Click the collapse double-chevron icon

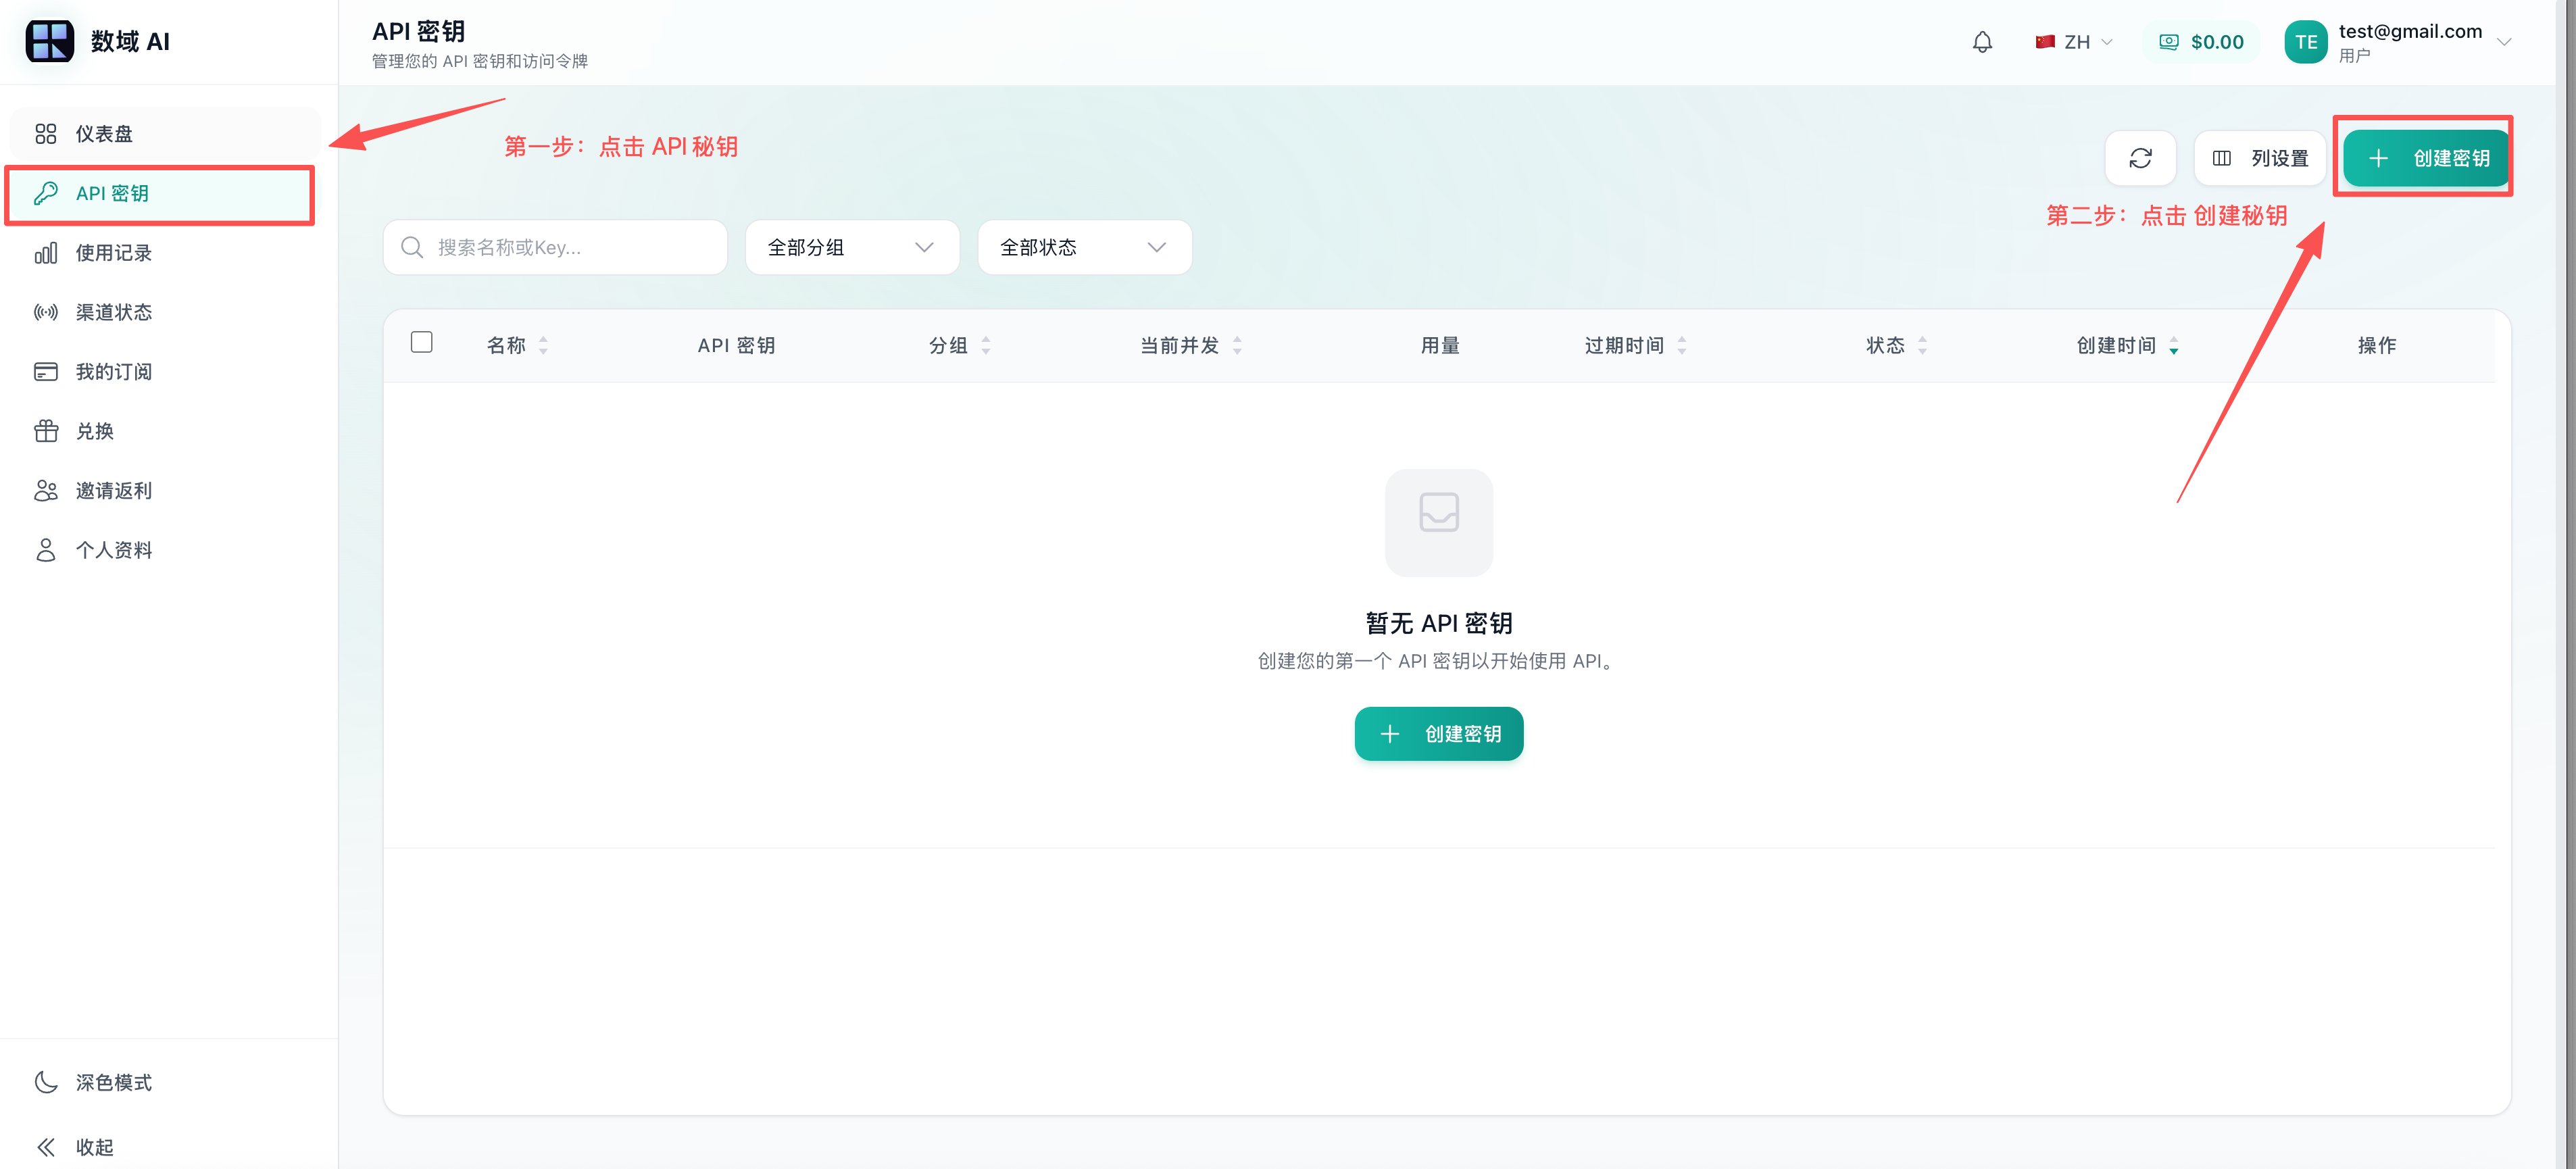[46, 1147]
